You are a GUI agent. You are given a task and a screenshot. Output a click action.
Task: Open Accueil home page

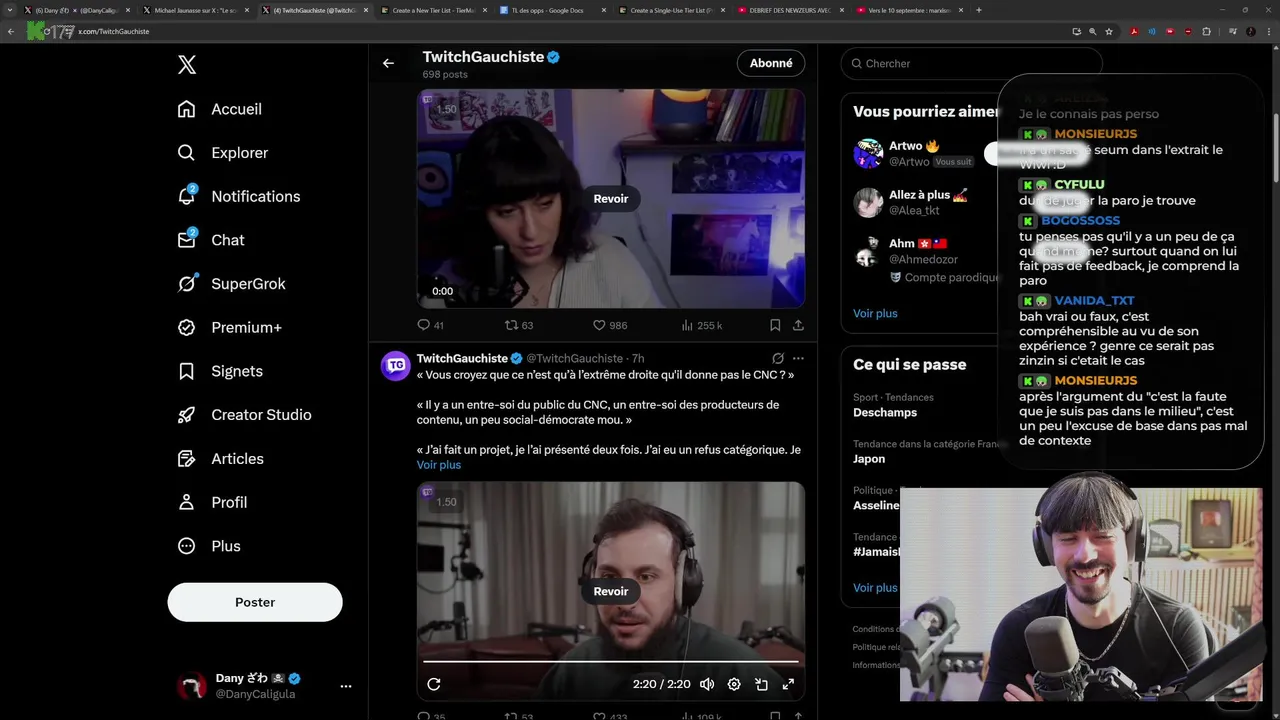click(x=220, y=109)
